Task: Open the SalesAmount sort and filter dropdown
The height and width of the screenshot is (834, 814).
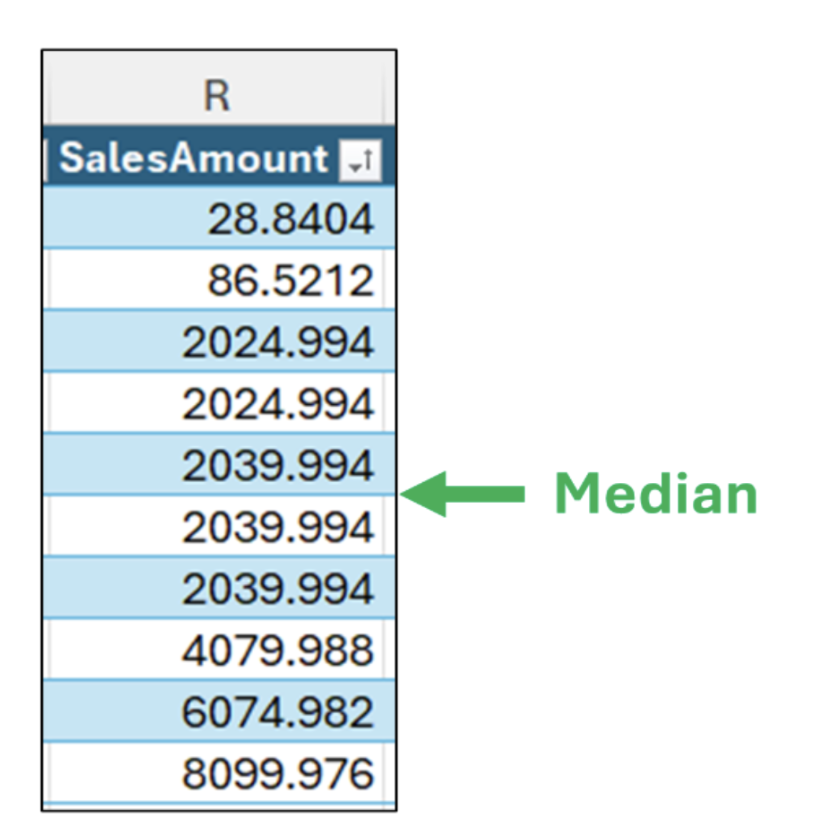Action: pyautogui.click(x=360, y=159)
